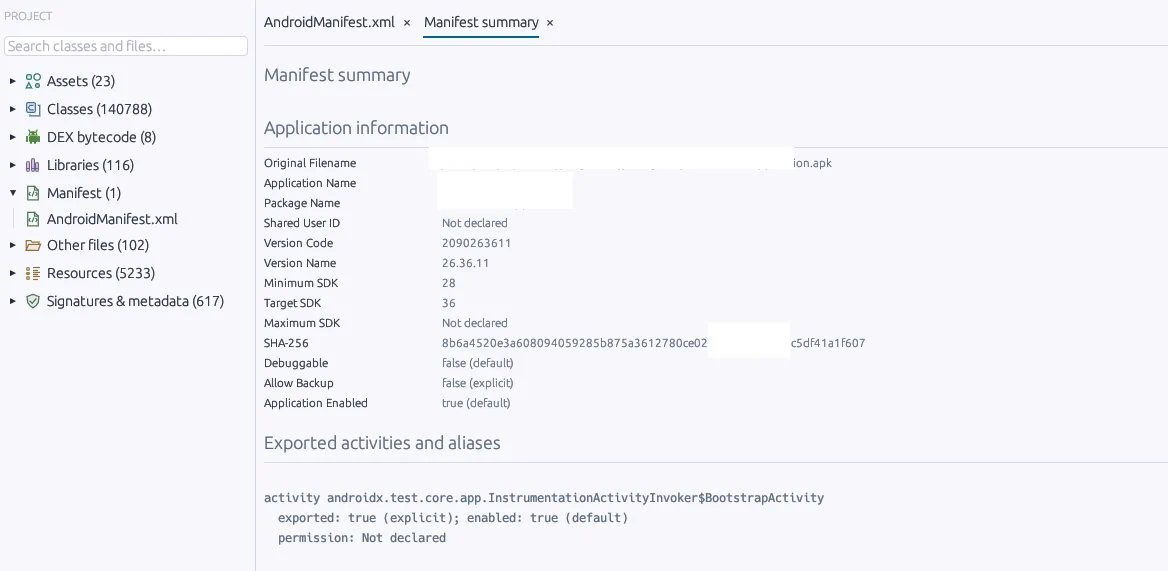Select Signatures & metadata (617) item
This screenshot has height=571, width=1168.
tap(135, 302)
